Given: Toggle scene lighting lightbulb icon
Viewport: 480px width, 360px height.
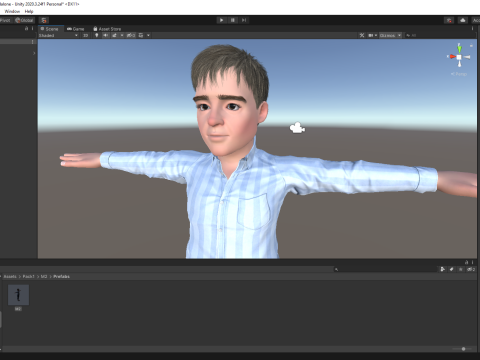Looking at the screenshot, I should pos(97,35).
